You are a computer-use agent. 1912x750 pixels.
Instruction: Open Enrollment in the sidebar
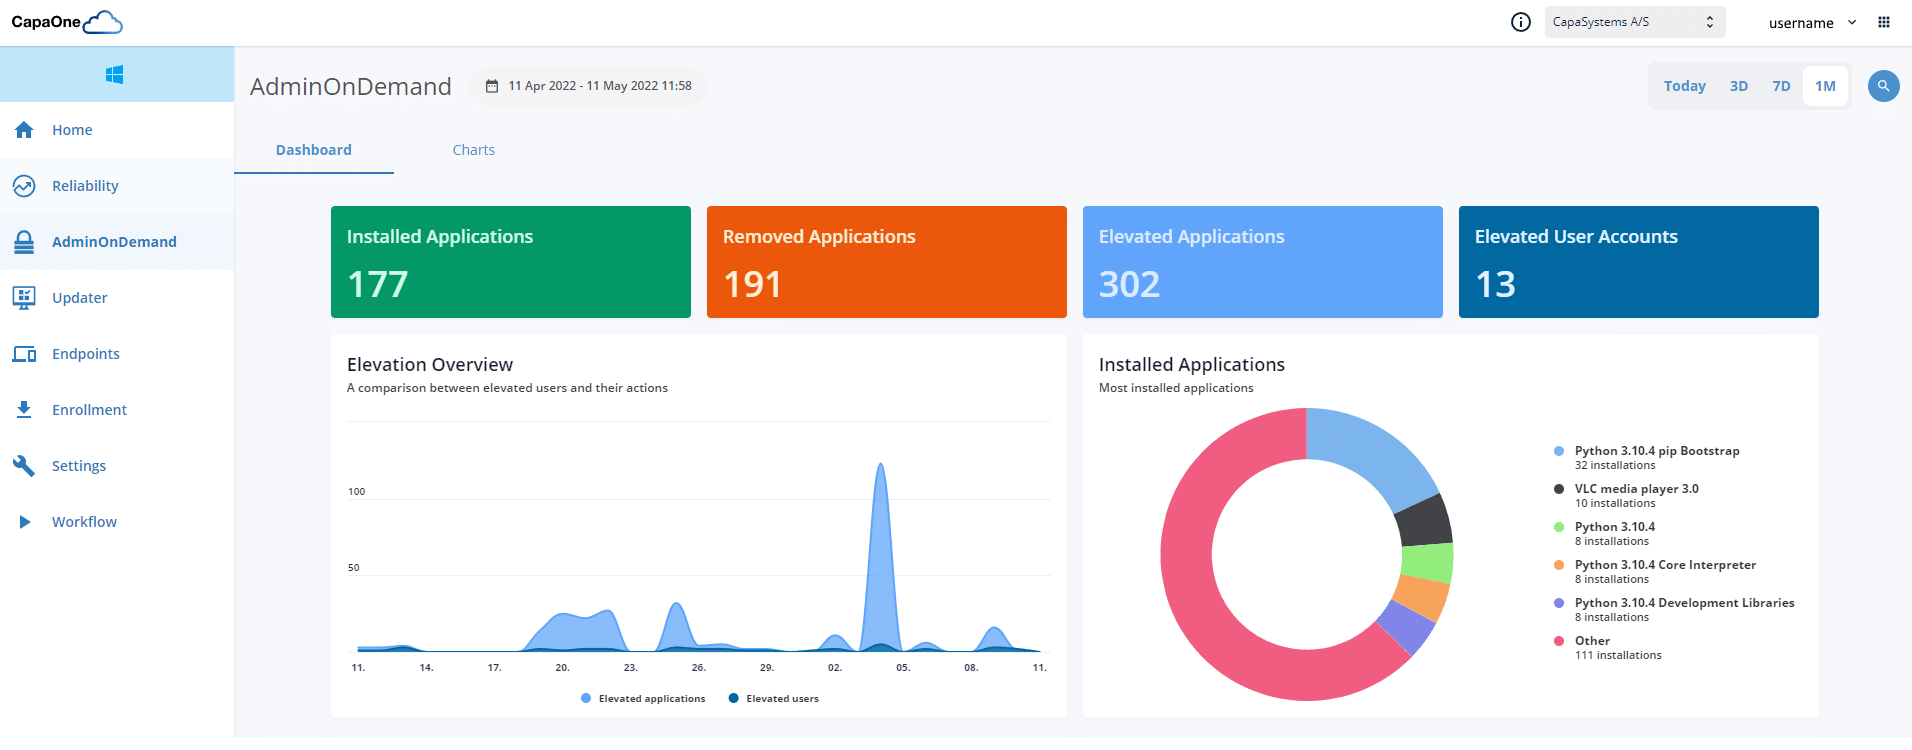coord(117,410)
